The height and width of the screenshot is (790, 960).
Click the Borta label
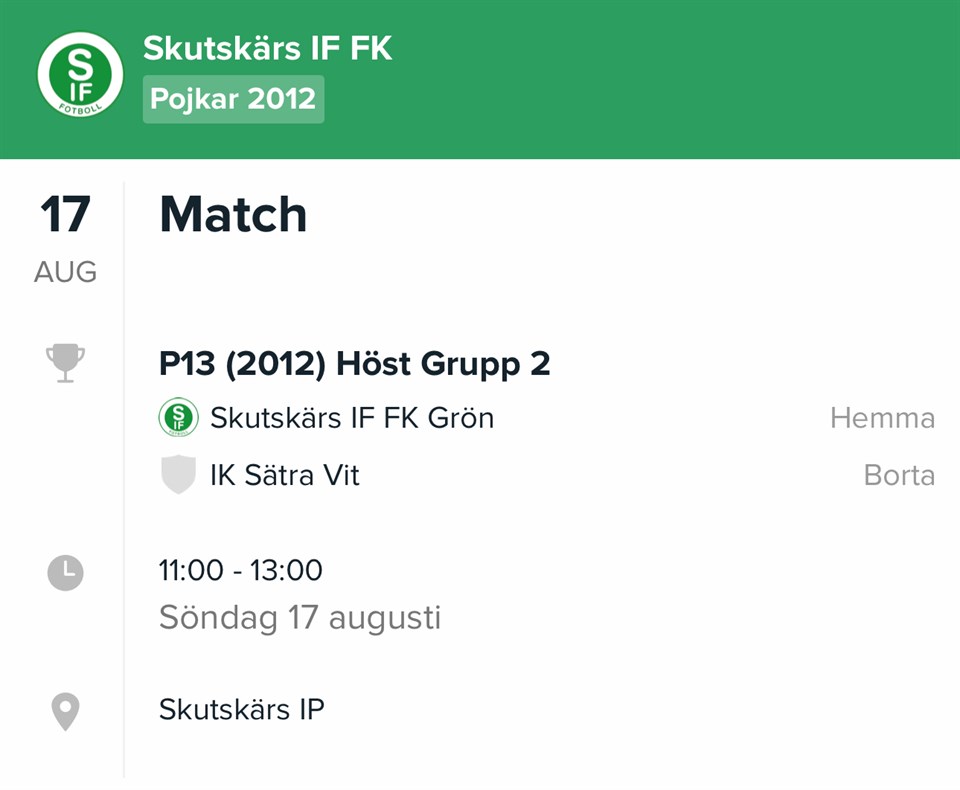899,476
